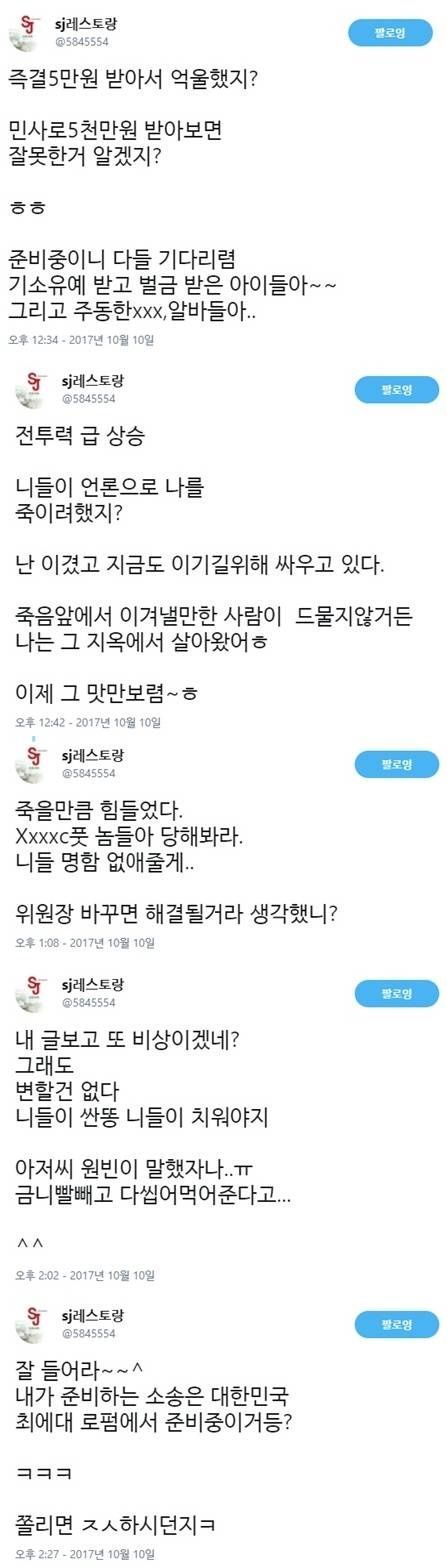Toggle 팔로잉 button beside '전투력 급 상승' tweet

click(397, 389)
